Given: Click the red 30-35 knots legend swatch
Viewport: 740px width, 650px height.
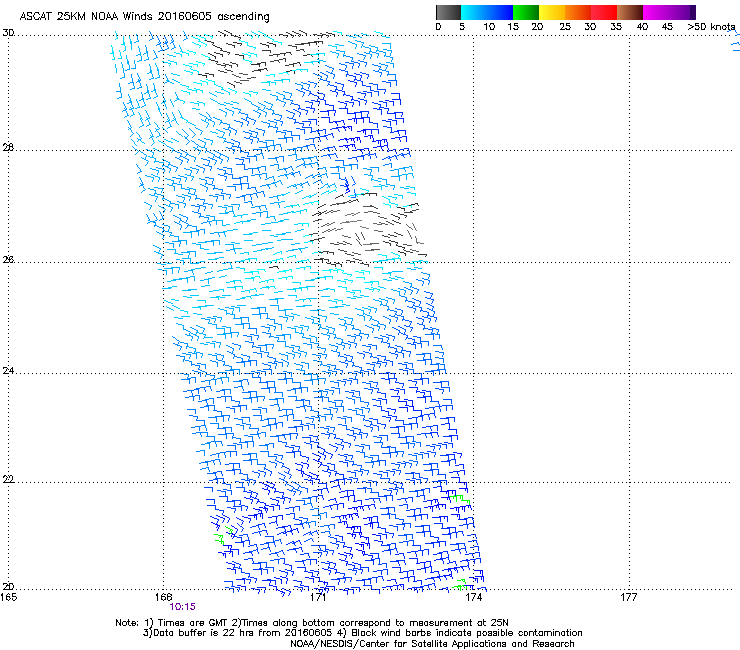Looking at the screenshot, I should click(x=604, y=12).
